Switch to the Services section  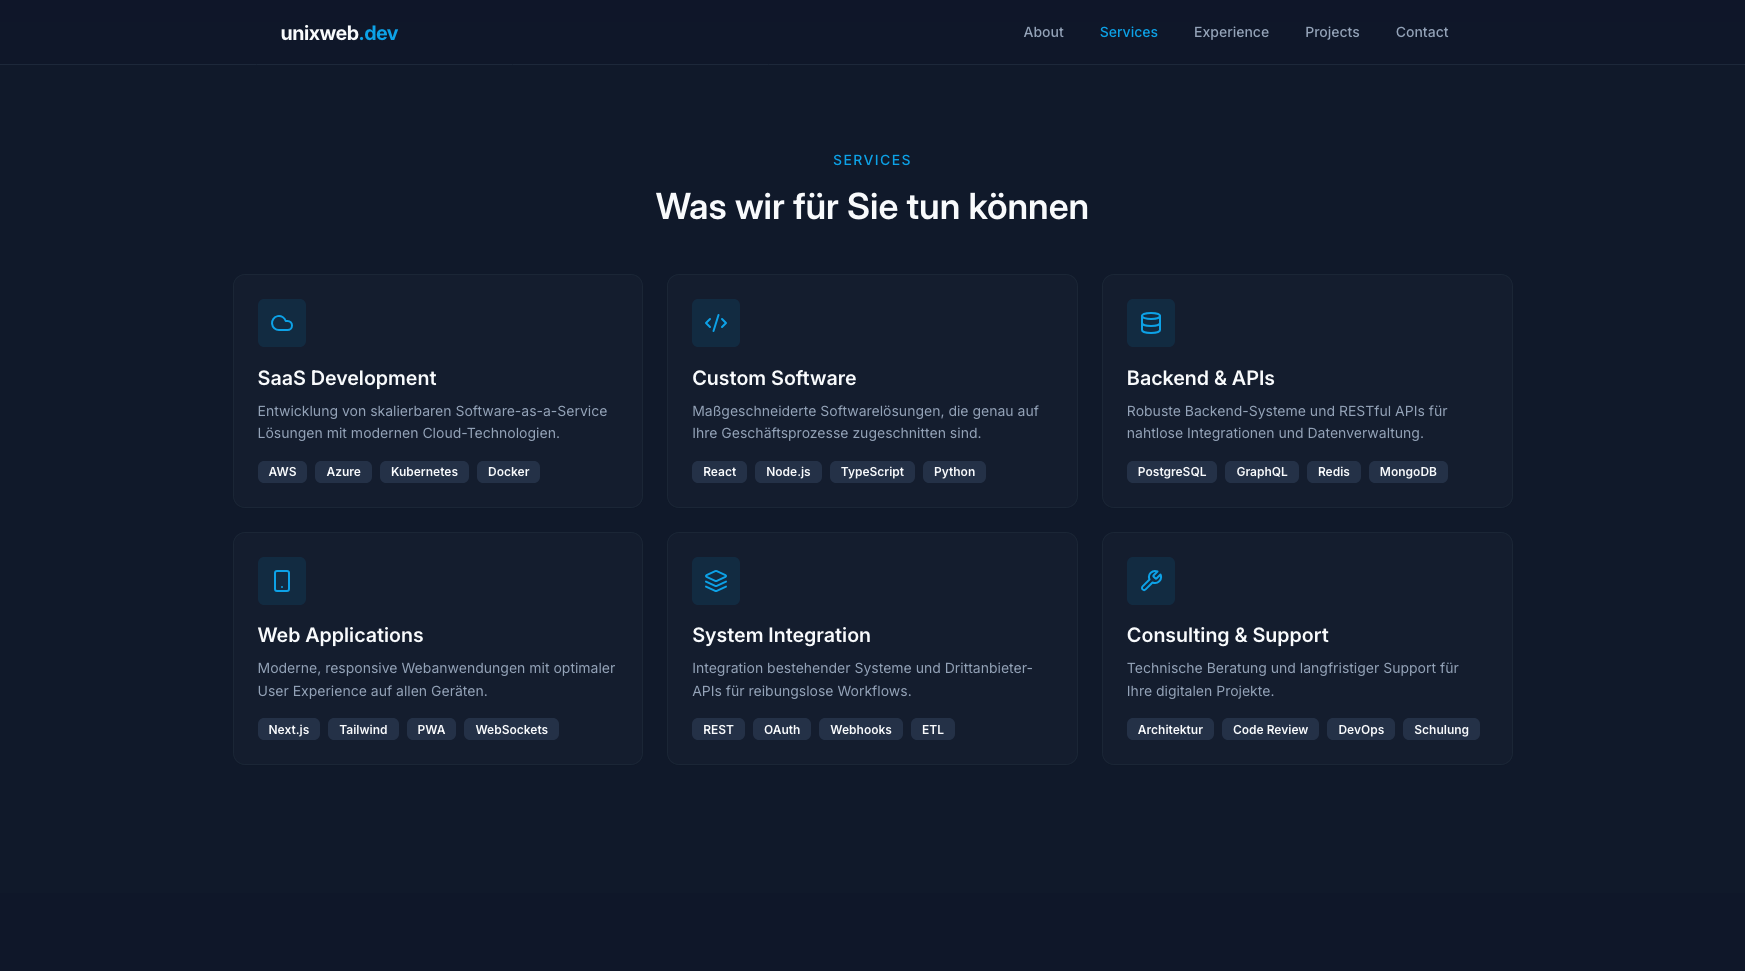point(1128,32)
